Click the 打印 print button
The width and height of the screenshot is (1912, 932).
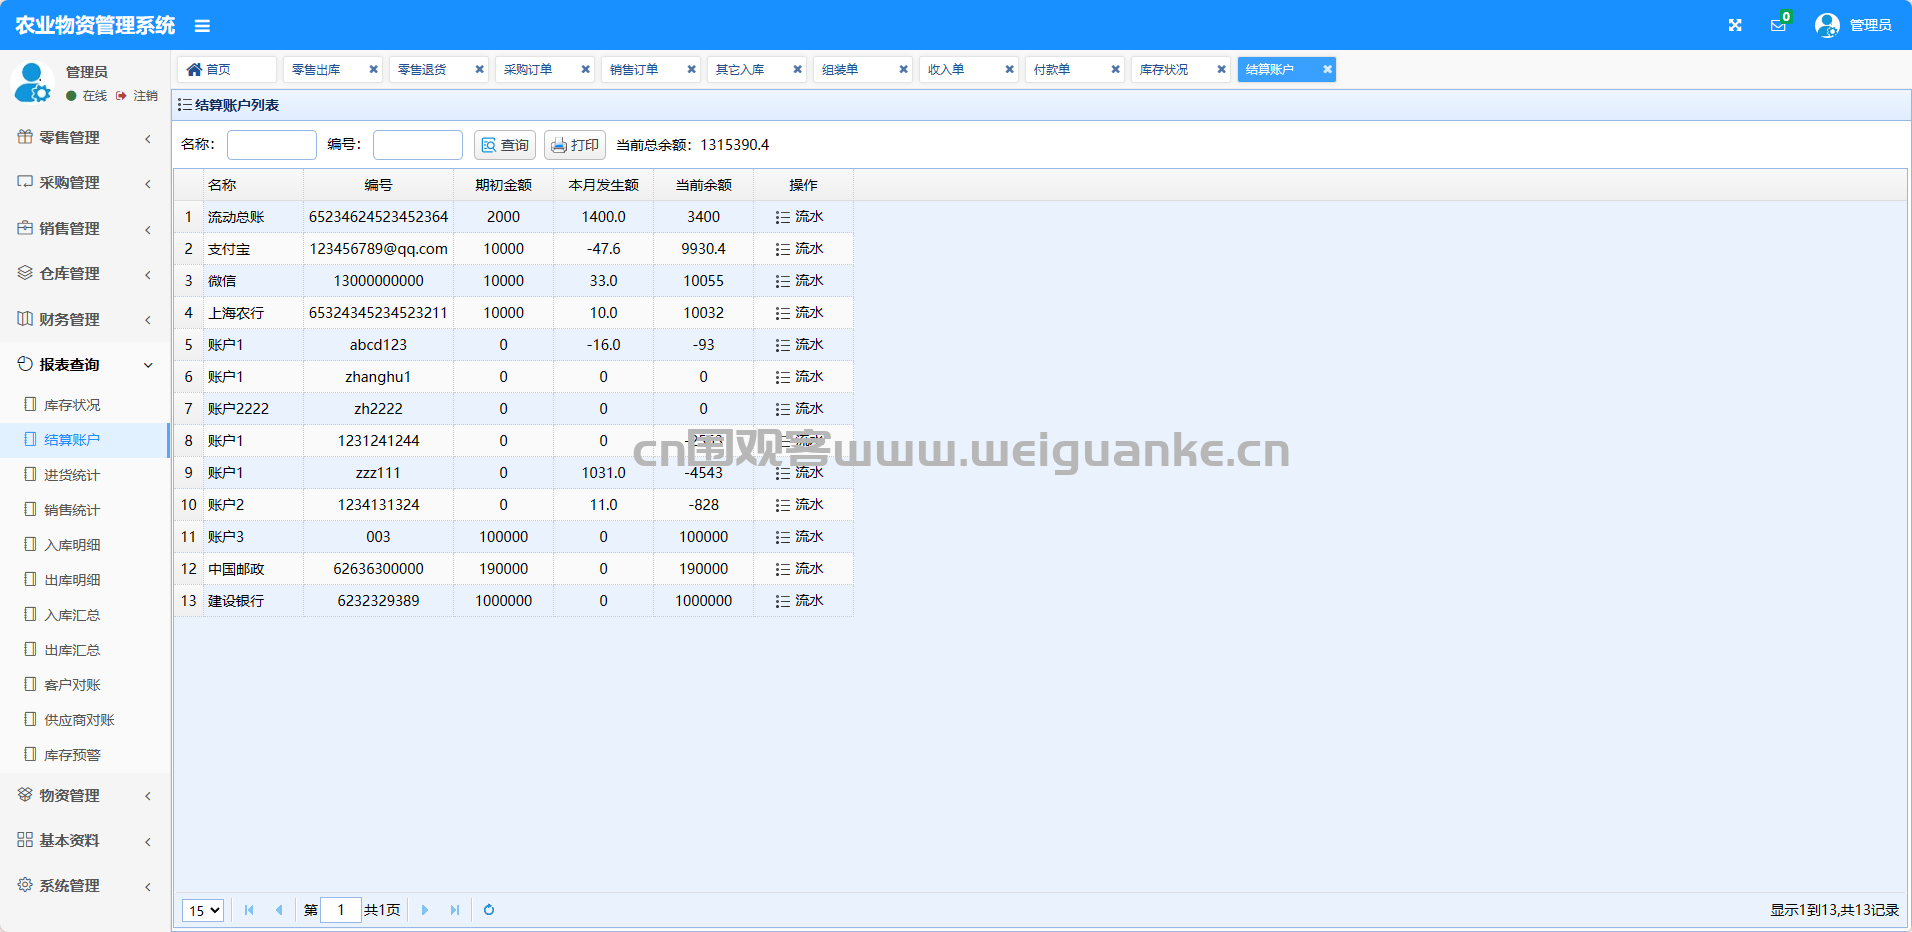(x=575, y=145)
